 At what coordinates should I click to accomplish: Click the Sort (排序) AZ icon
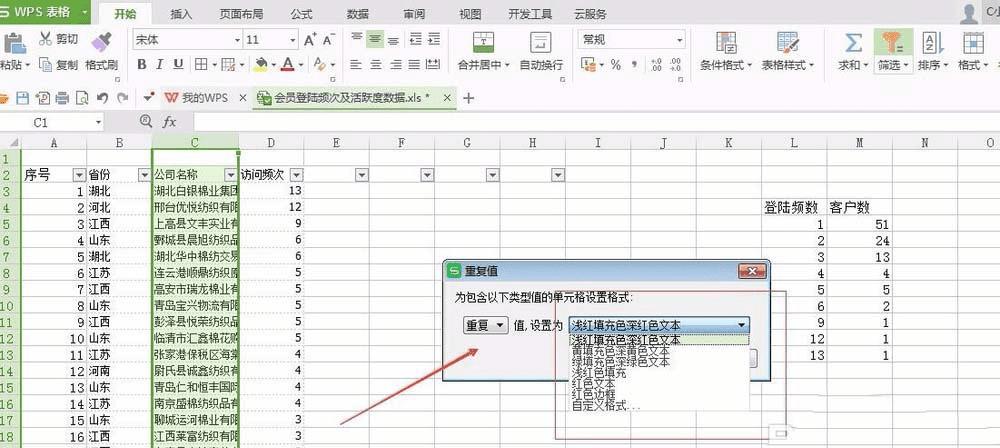tap(933, 43)
